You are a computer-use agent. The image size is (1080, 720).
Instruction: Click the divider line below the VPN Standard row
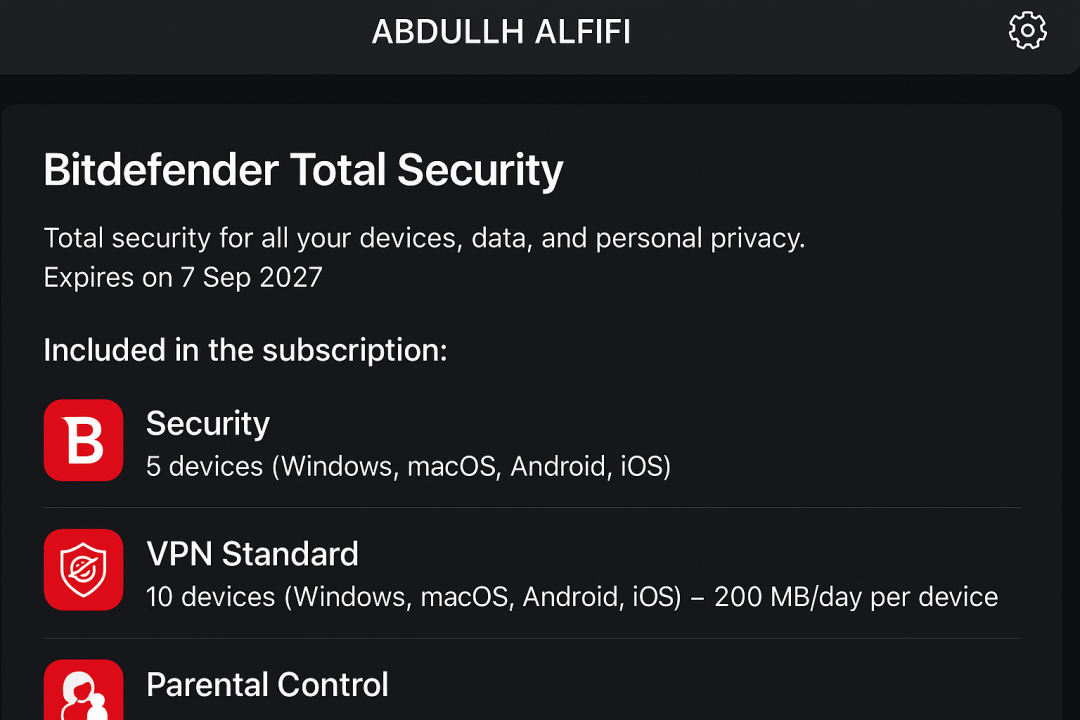tap(532, 638)
